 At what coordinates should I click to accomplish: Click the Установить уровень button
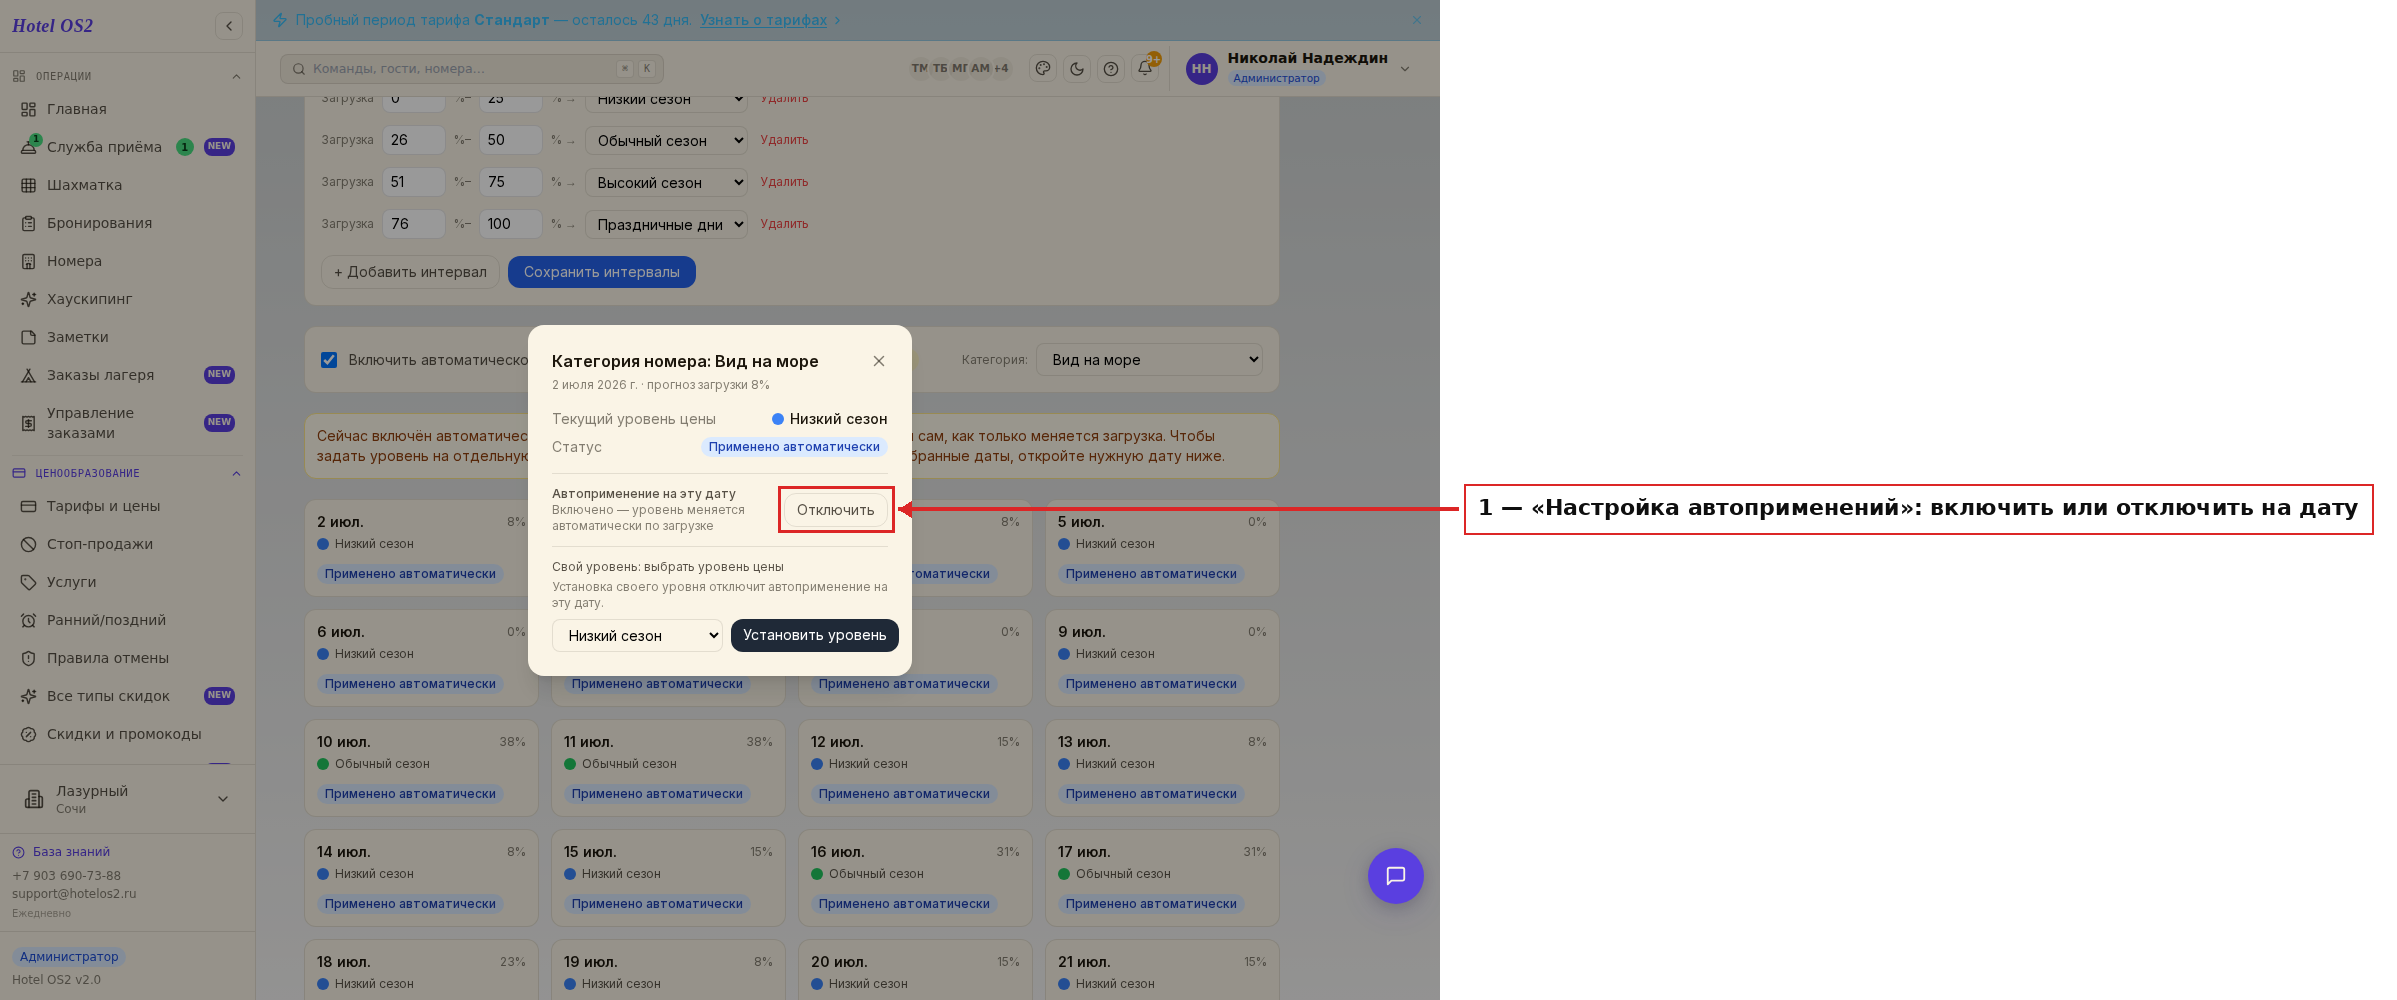tap(814, 636)
